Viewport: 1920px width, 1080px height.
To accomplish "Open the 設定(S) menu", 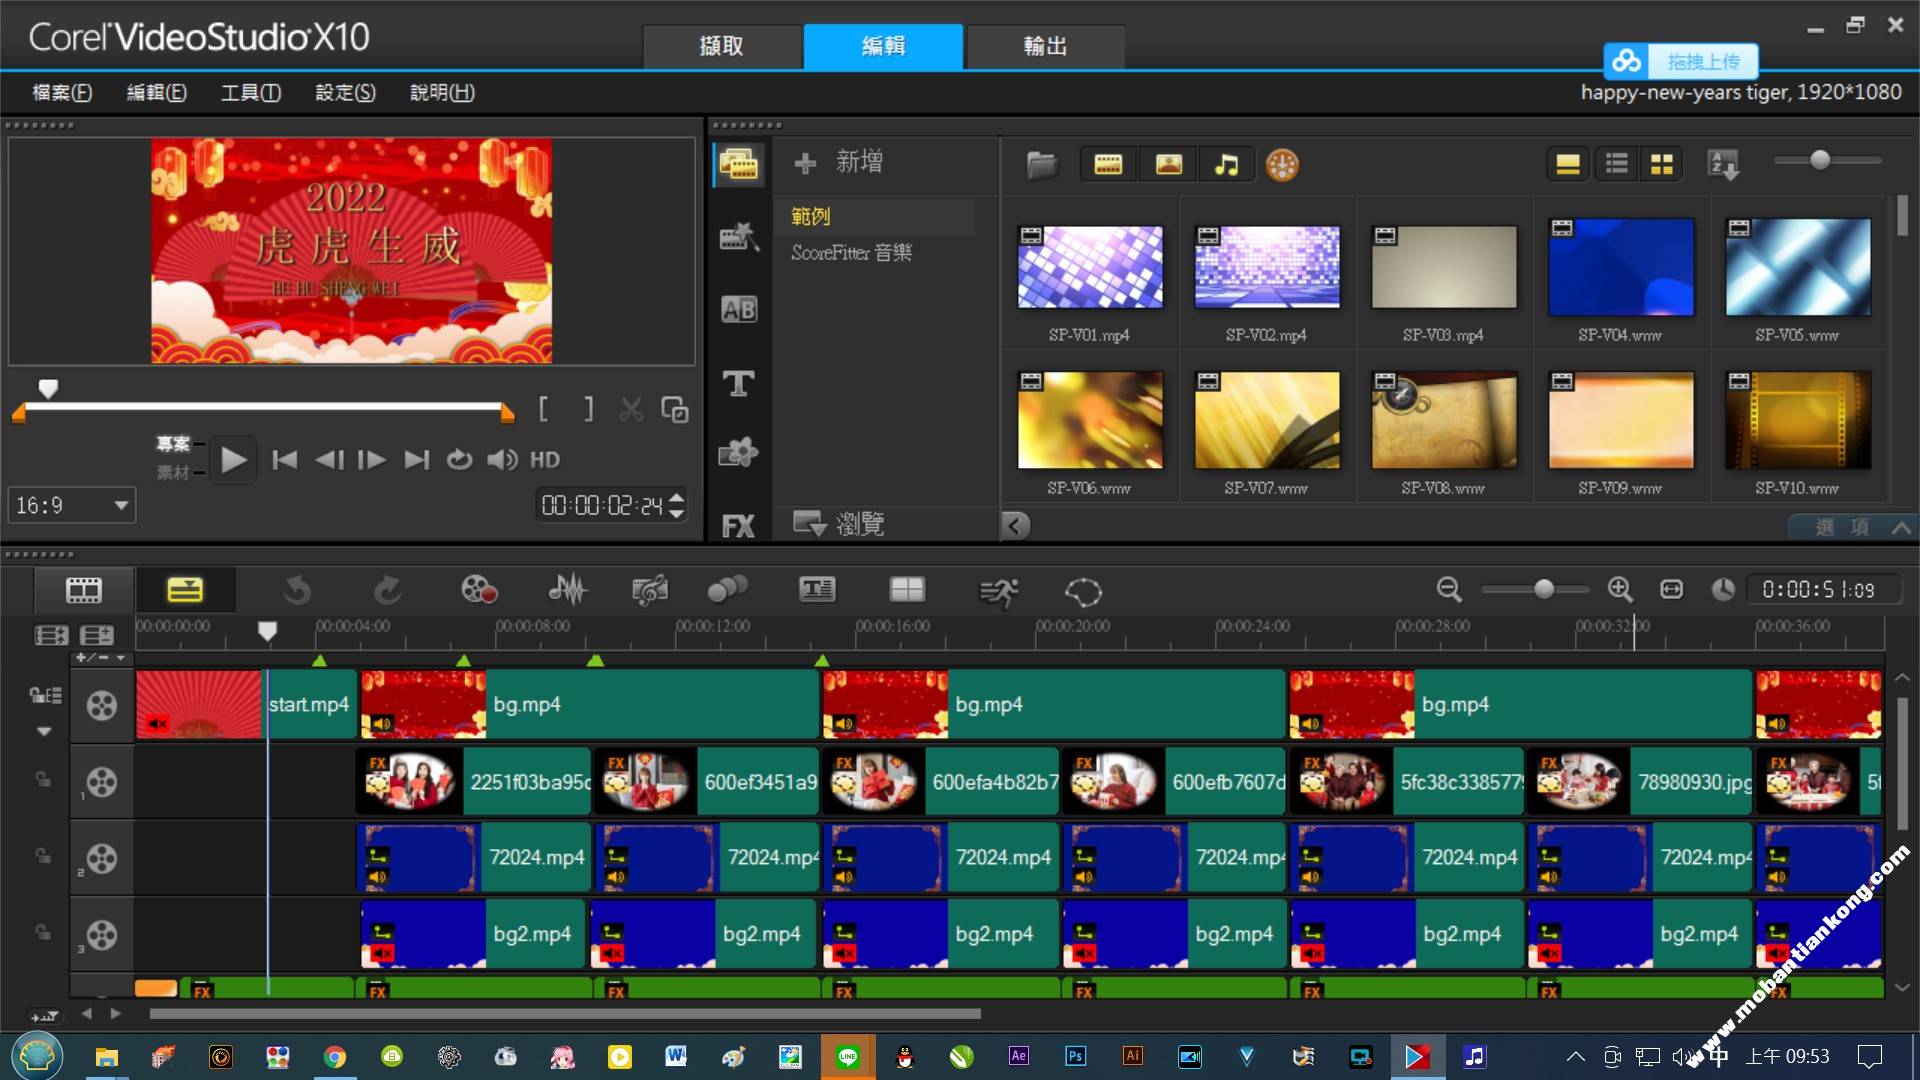I will (346, 92).
